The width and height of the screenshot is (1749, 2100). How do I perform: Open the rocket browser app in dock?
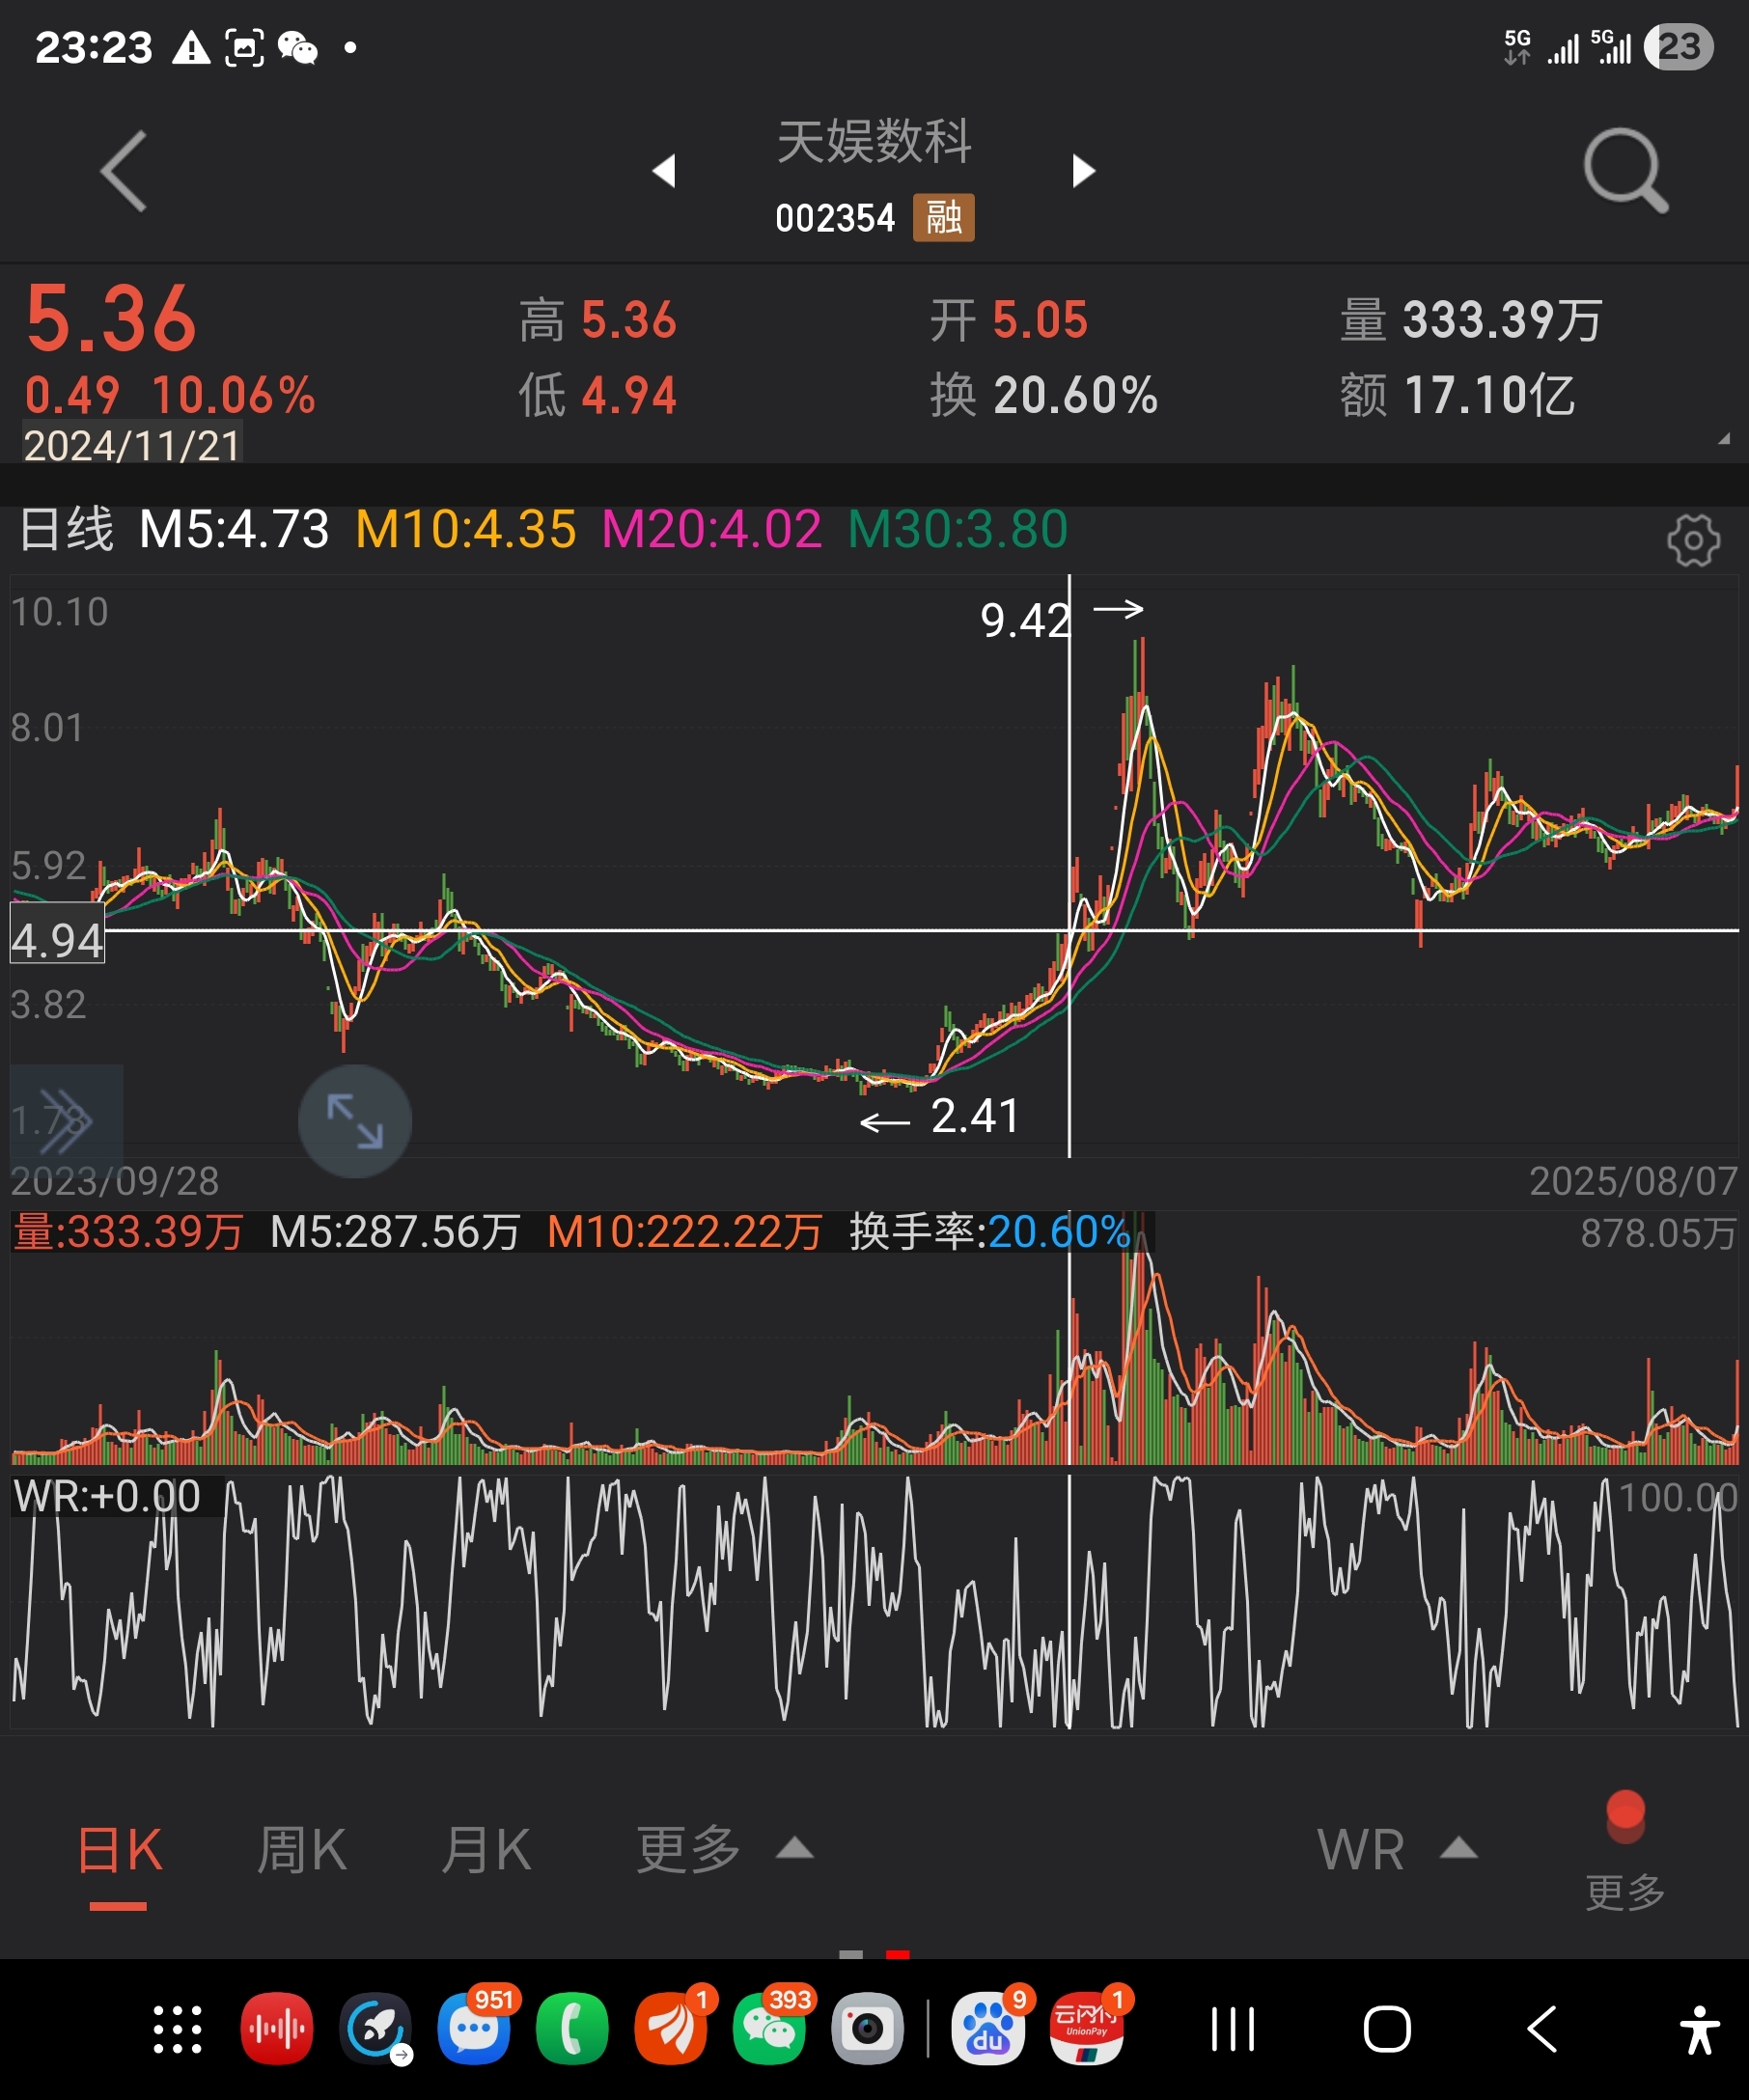(376, 2029)
